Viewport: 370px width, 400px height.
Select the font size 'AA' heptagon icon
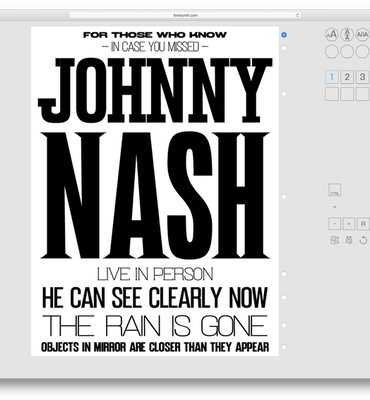[x=332, y=34]
